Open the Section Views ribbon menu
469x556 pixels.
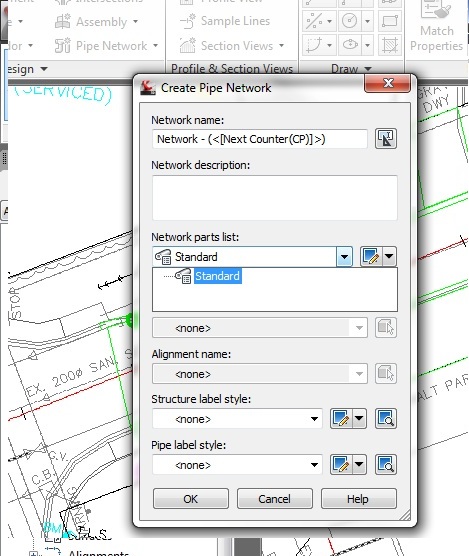(232, 46)
